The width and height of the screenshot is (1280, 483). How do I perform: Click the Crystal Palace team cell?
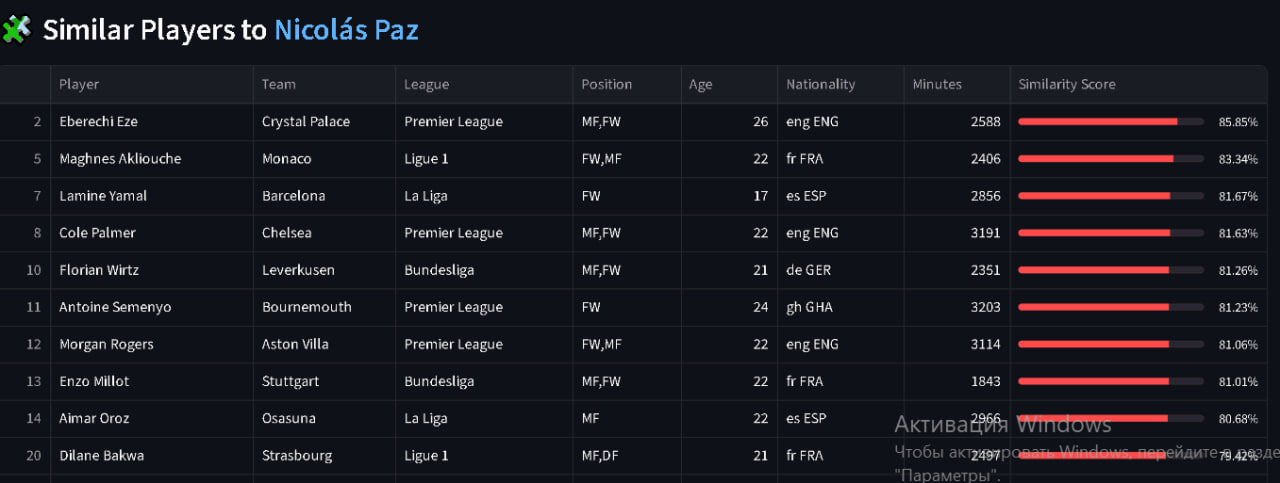click(x=306, y=122)
